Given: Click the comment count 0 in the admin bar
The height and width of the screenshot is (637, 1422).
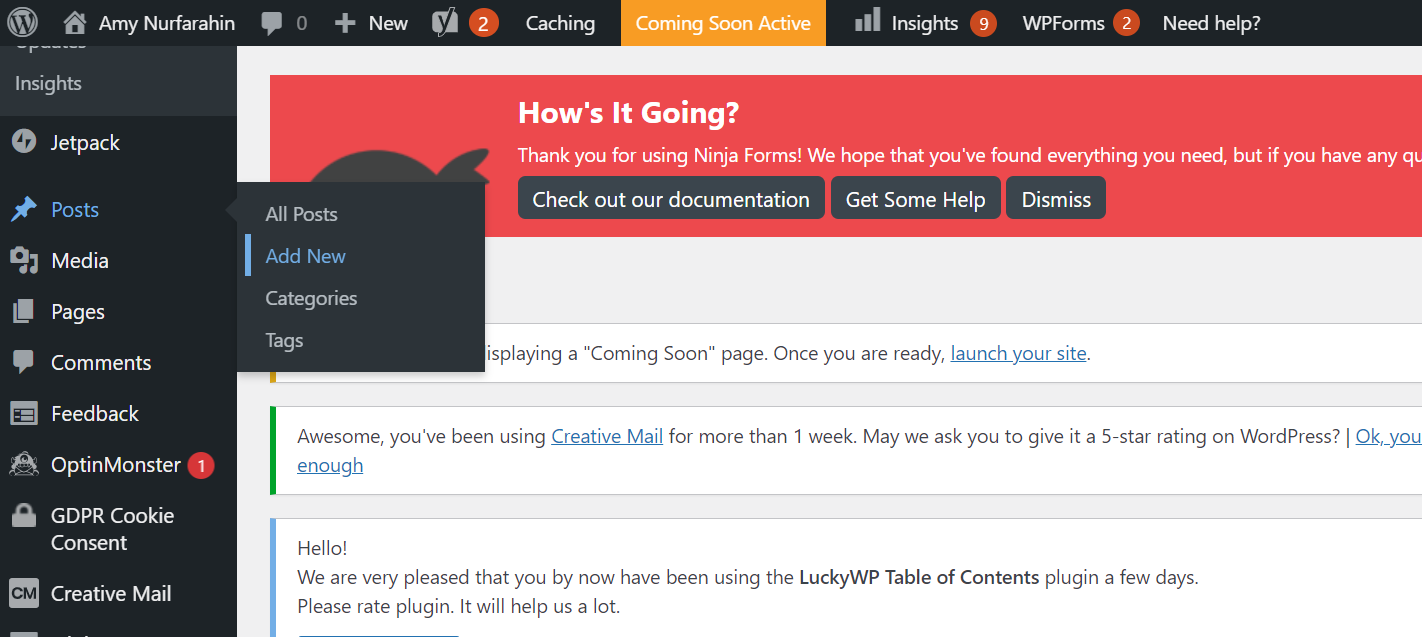Looking at the screenshot, I should [301, 23].
